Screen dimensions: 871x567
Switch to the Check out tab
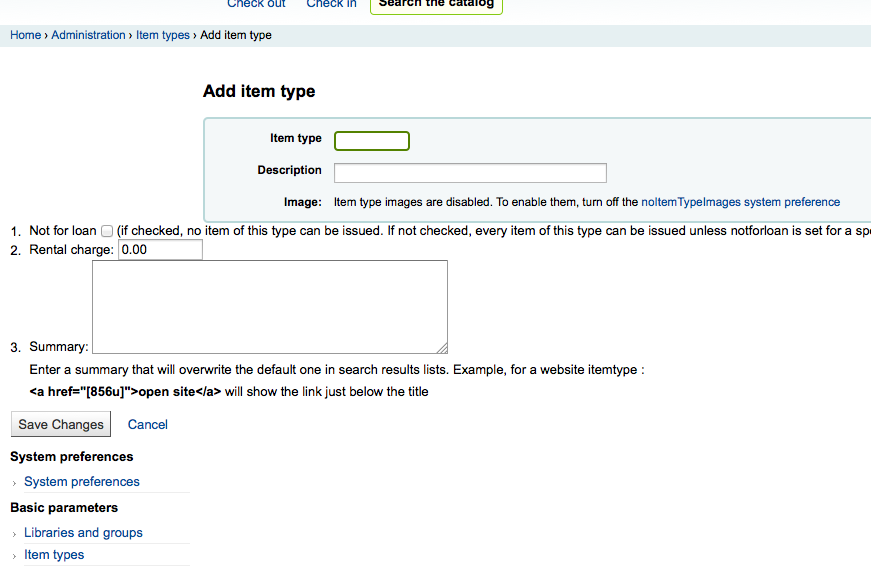point(256,4)
